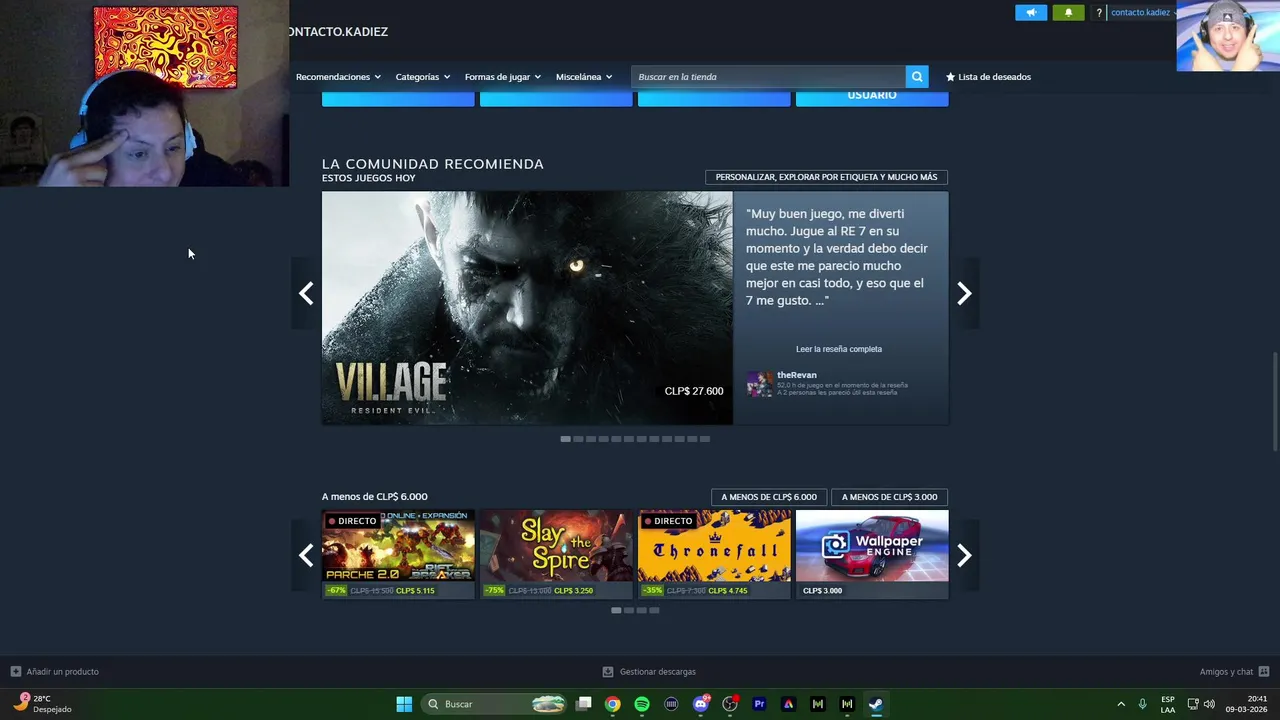Click the page vertical scrollbar thumb
The image size is (1280, 720).
[1275, 401]
